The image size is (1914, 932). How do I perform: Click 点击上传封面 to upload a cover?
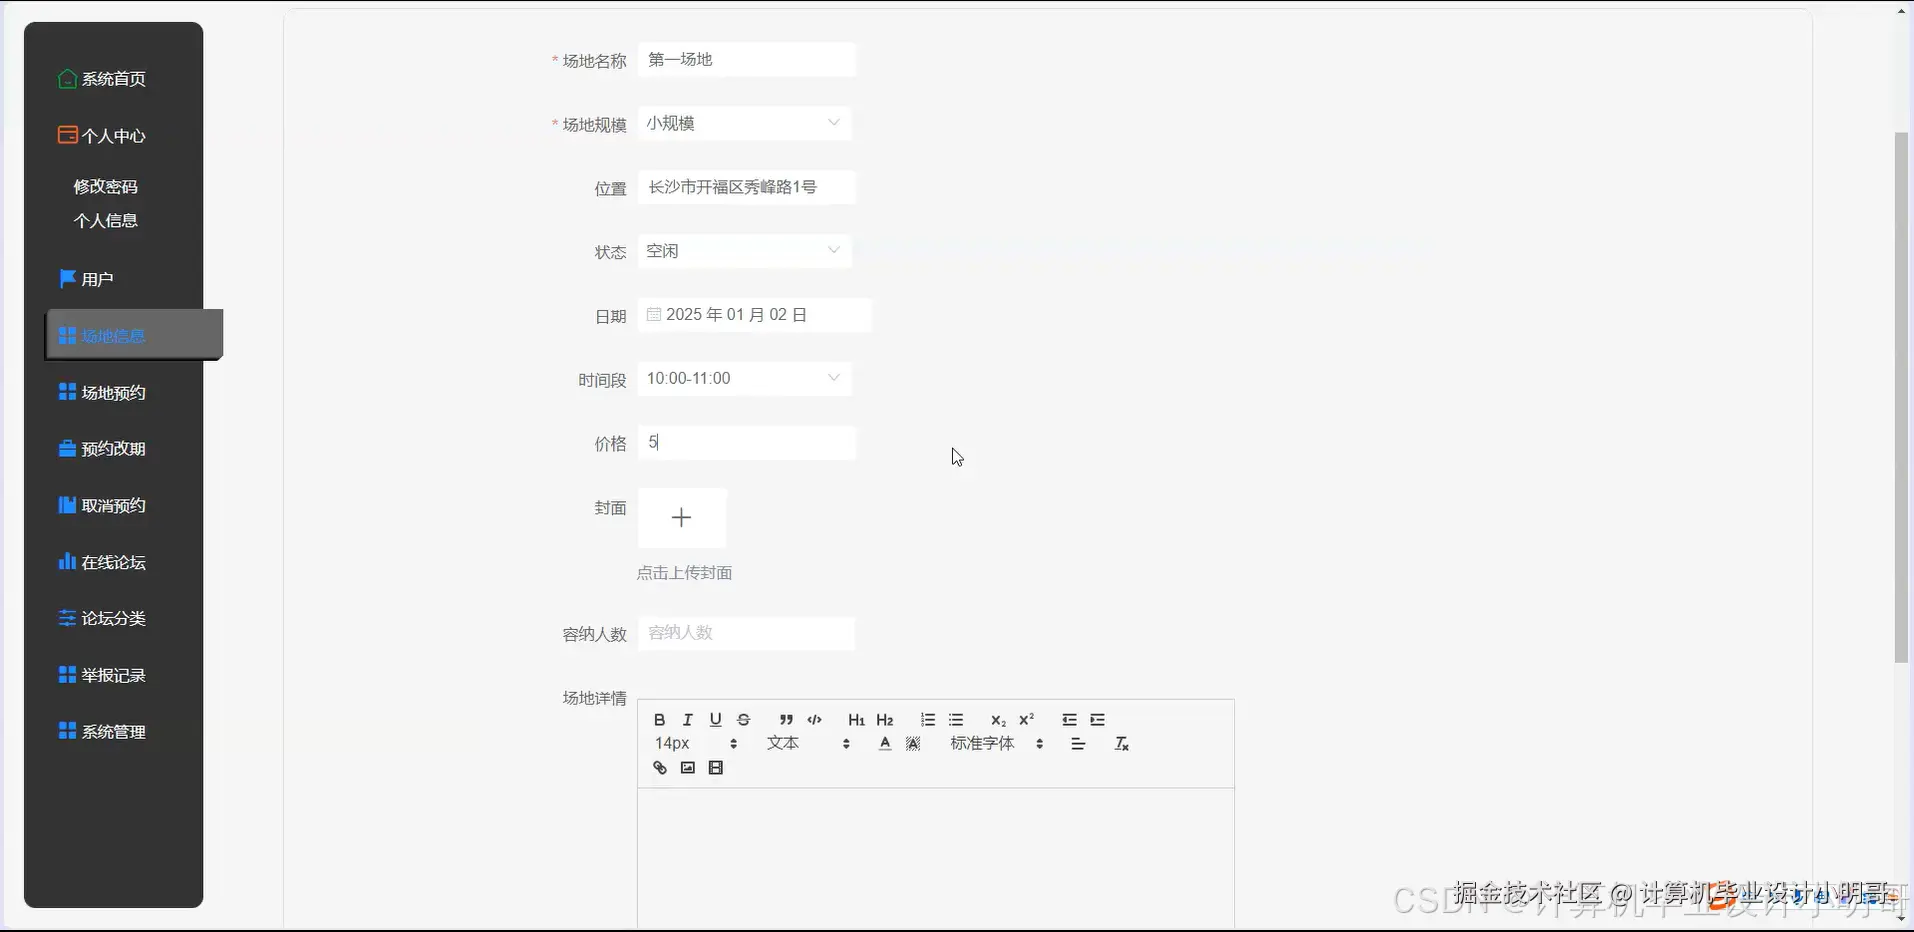click(x=683, y=572)
